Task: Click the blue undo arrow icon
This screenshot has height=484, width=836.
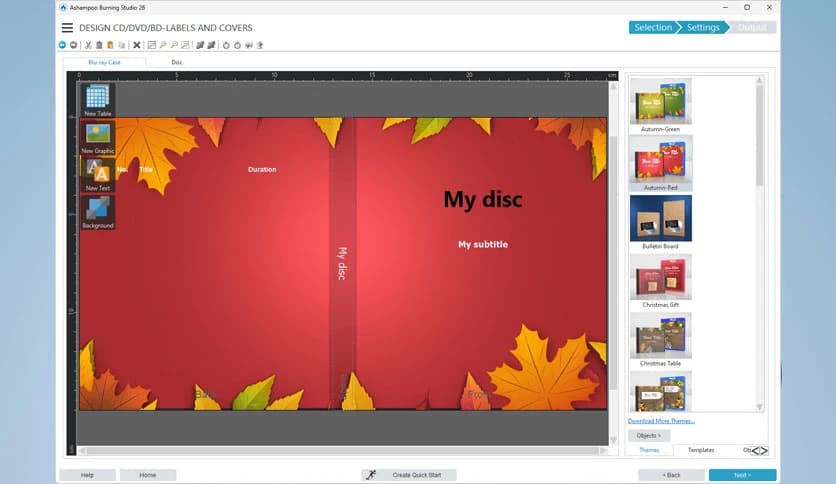Action: click(x=63, y=45)
